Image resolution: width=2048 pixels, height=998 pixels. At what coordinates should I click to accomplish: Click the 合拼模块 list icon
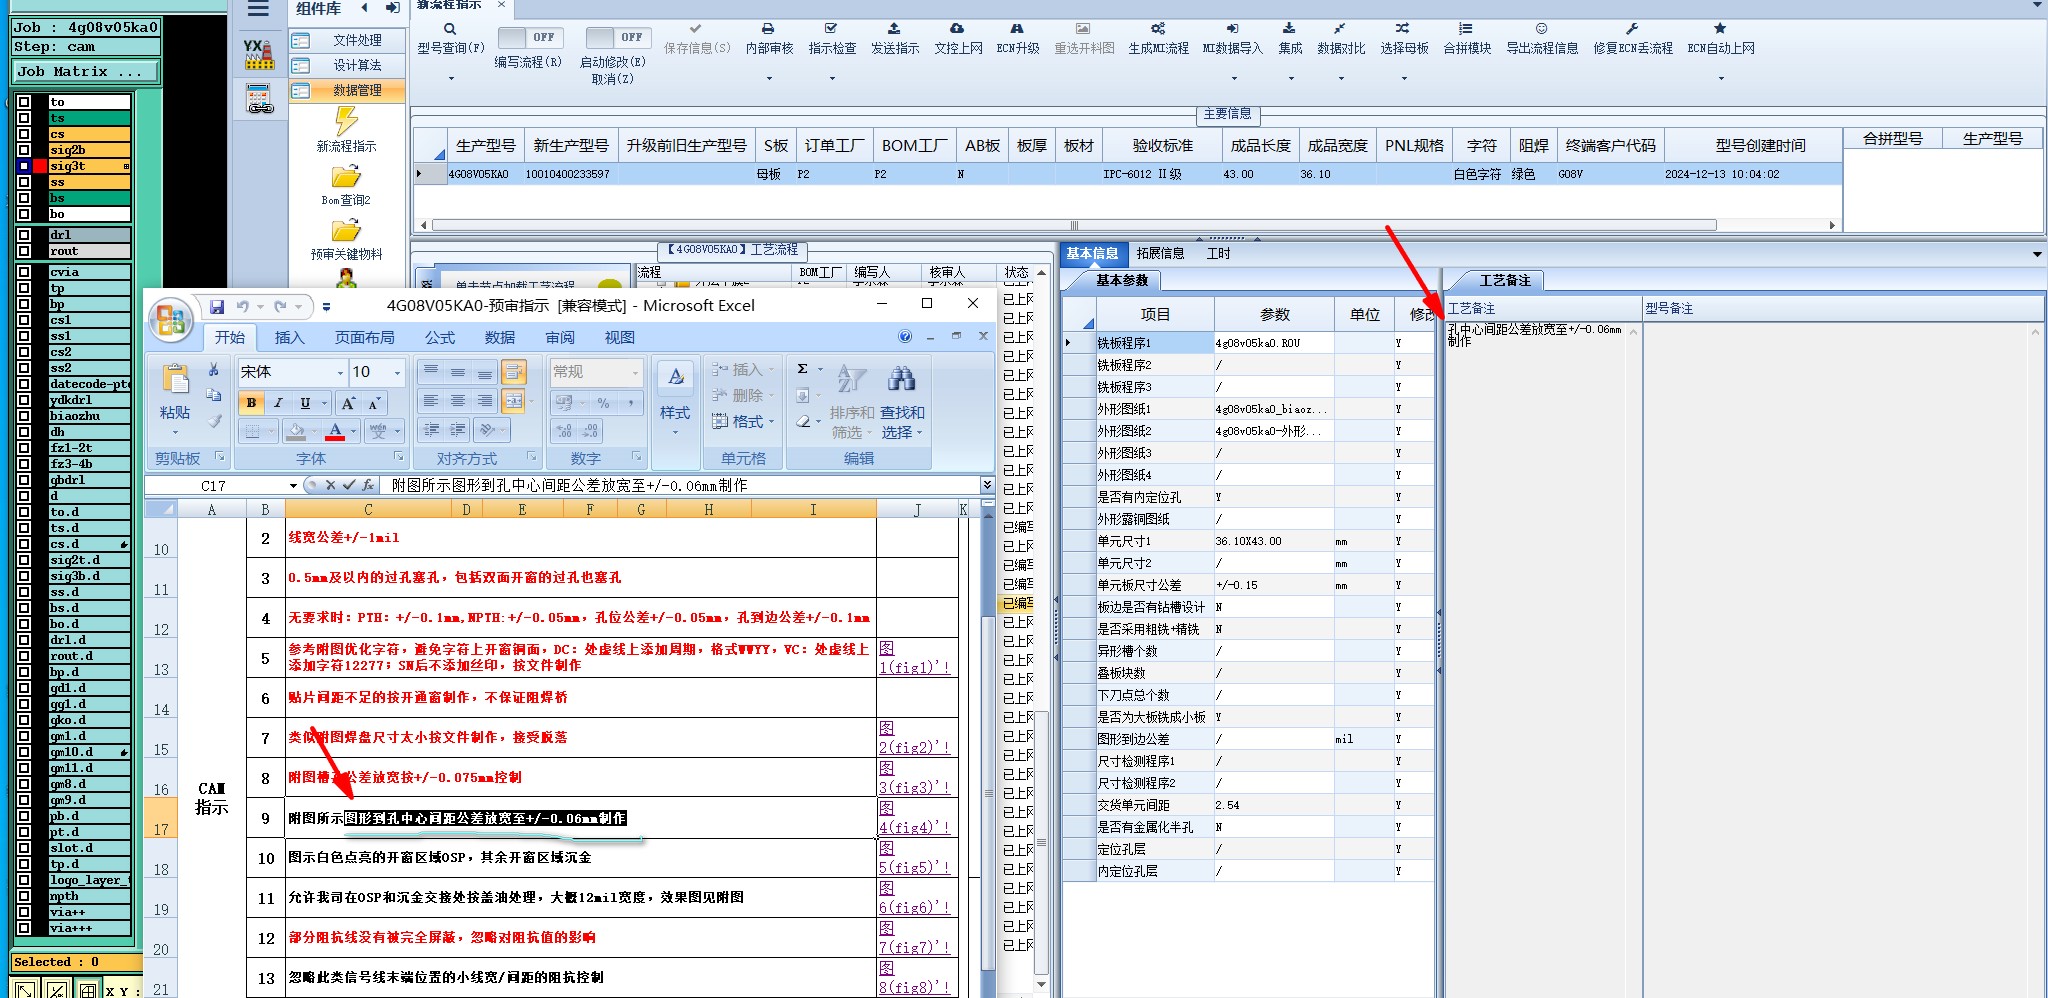click(x=1466, y=29)
